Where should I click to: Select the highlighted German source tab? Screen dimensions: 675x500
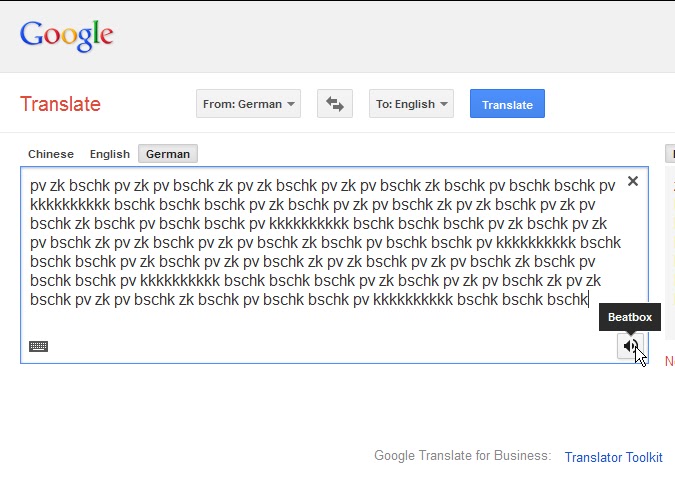point(168,154)
